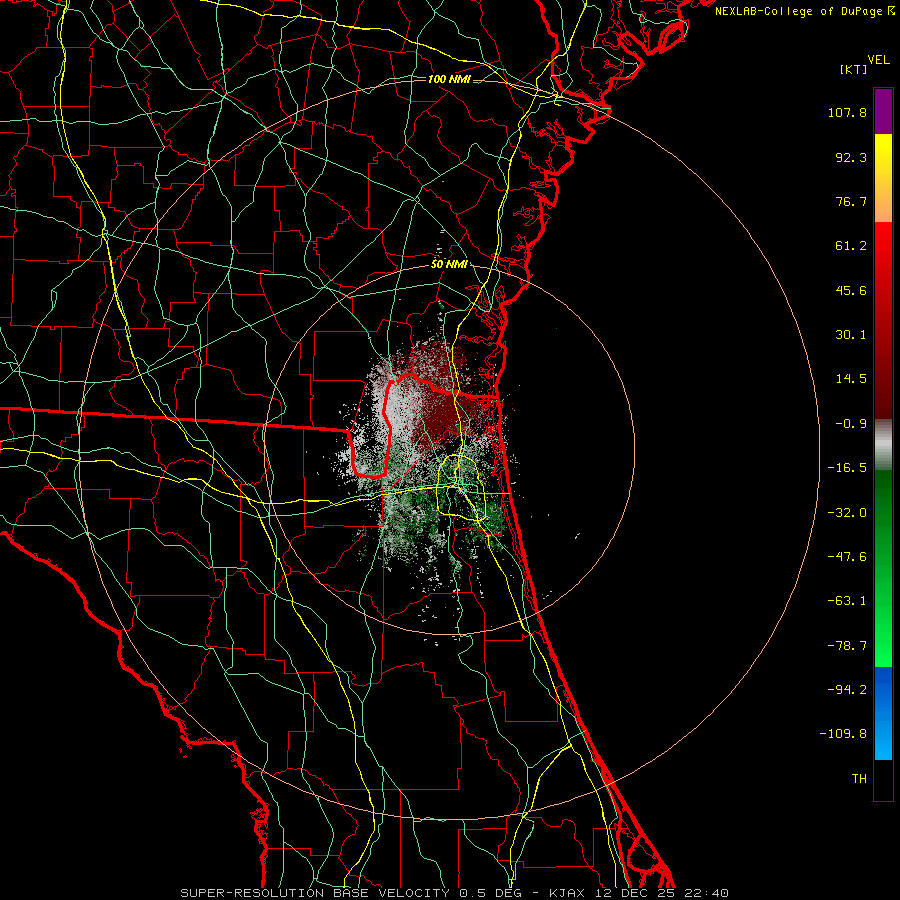Pick the black TH segment of scale
Screen dimensions: 900x900
(883, 780)
